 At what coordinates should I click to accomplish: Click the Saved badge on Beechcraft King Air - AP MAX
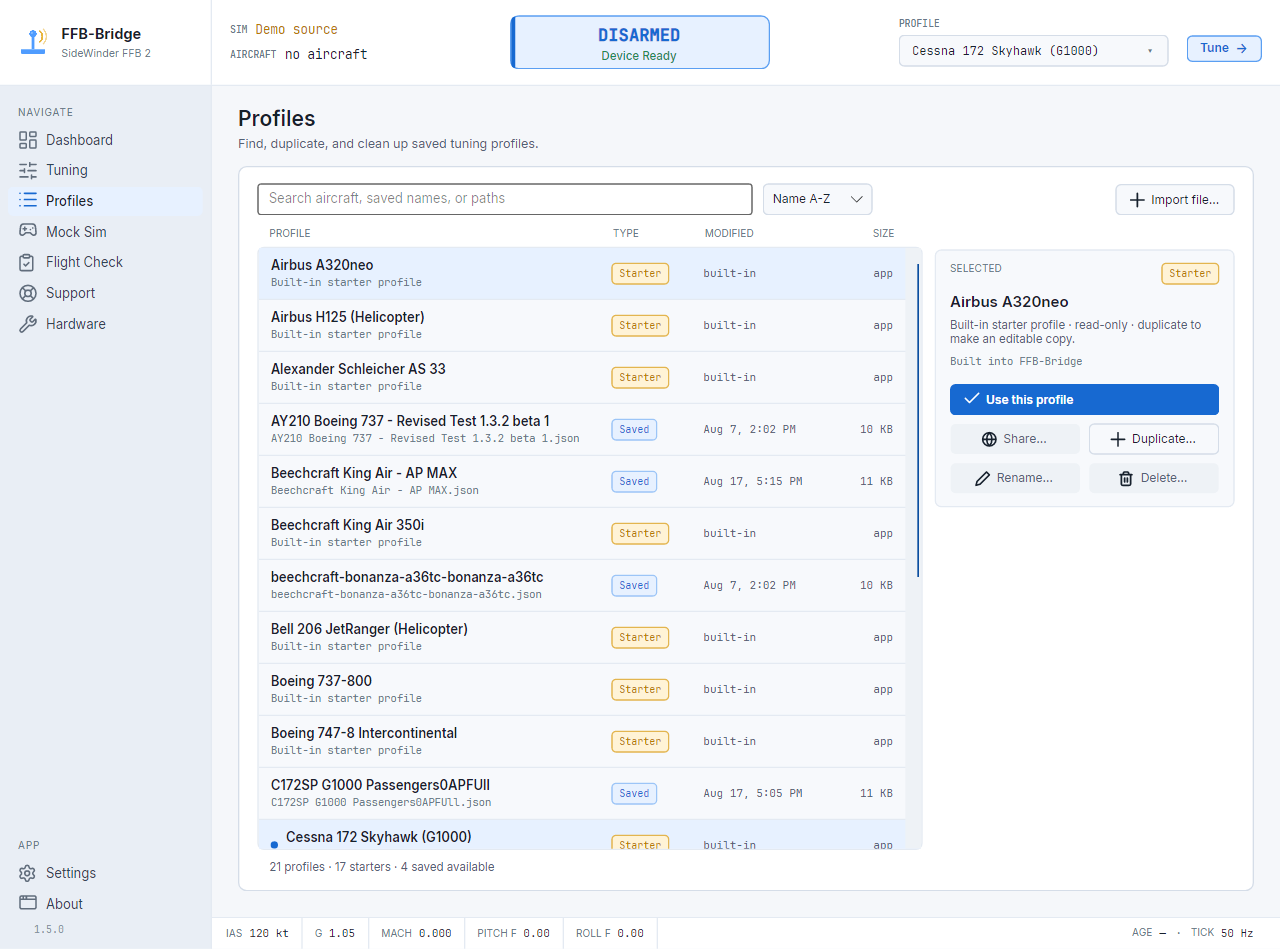pos(634,481)
